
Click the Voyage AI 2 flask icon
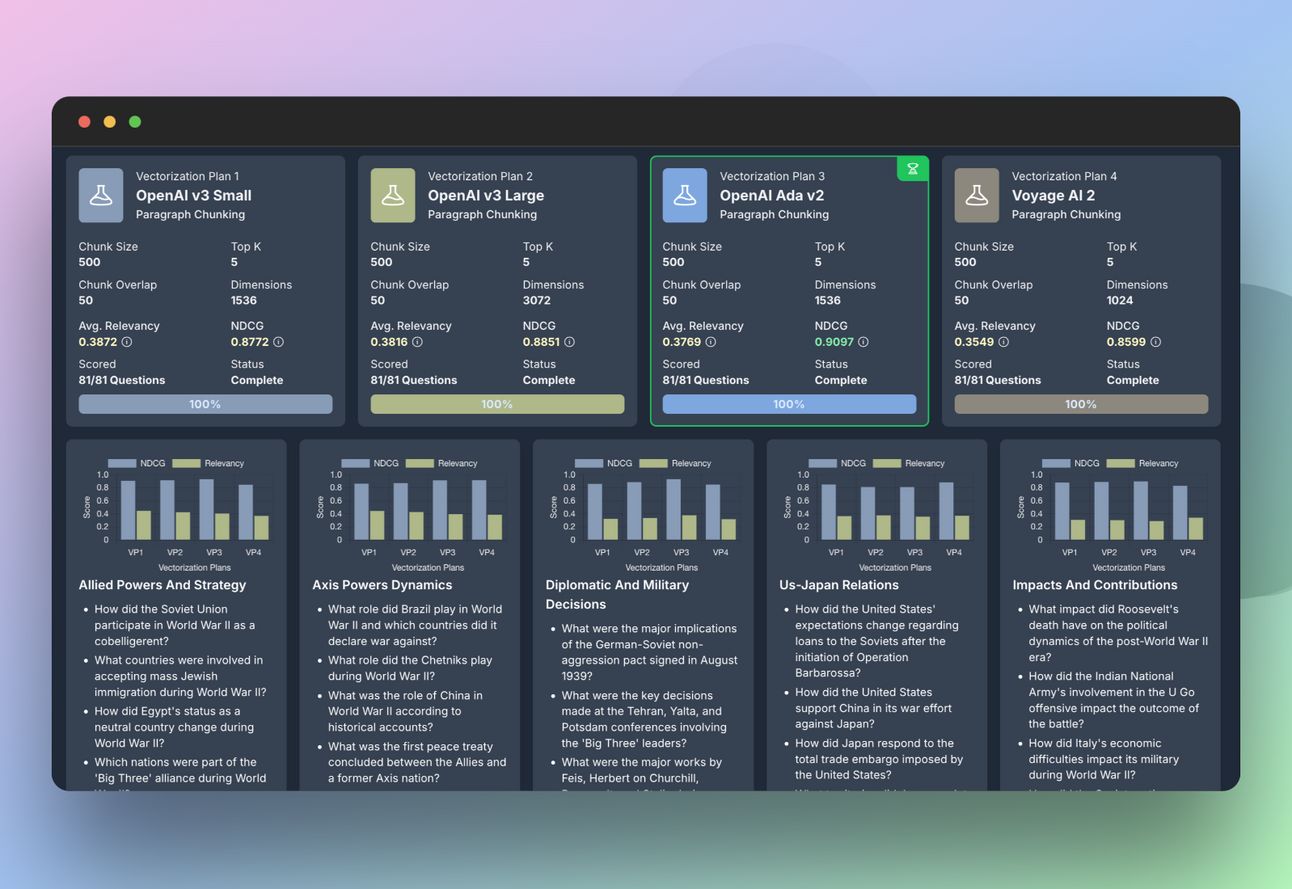[x=977, y=195]
